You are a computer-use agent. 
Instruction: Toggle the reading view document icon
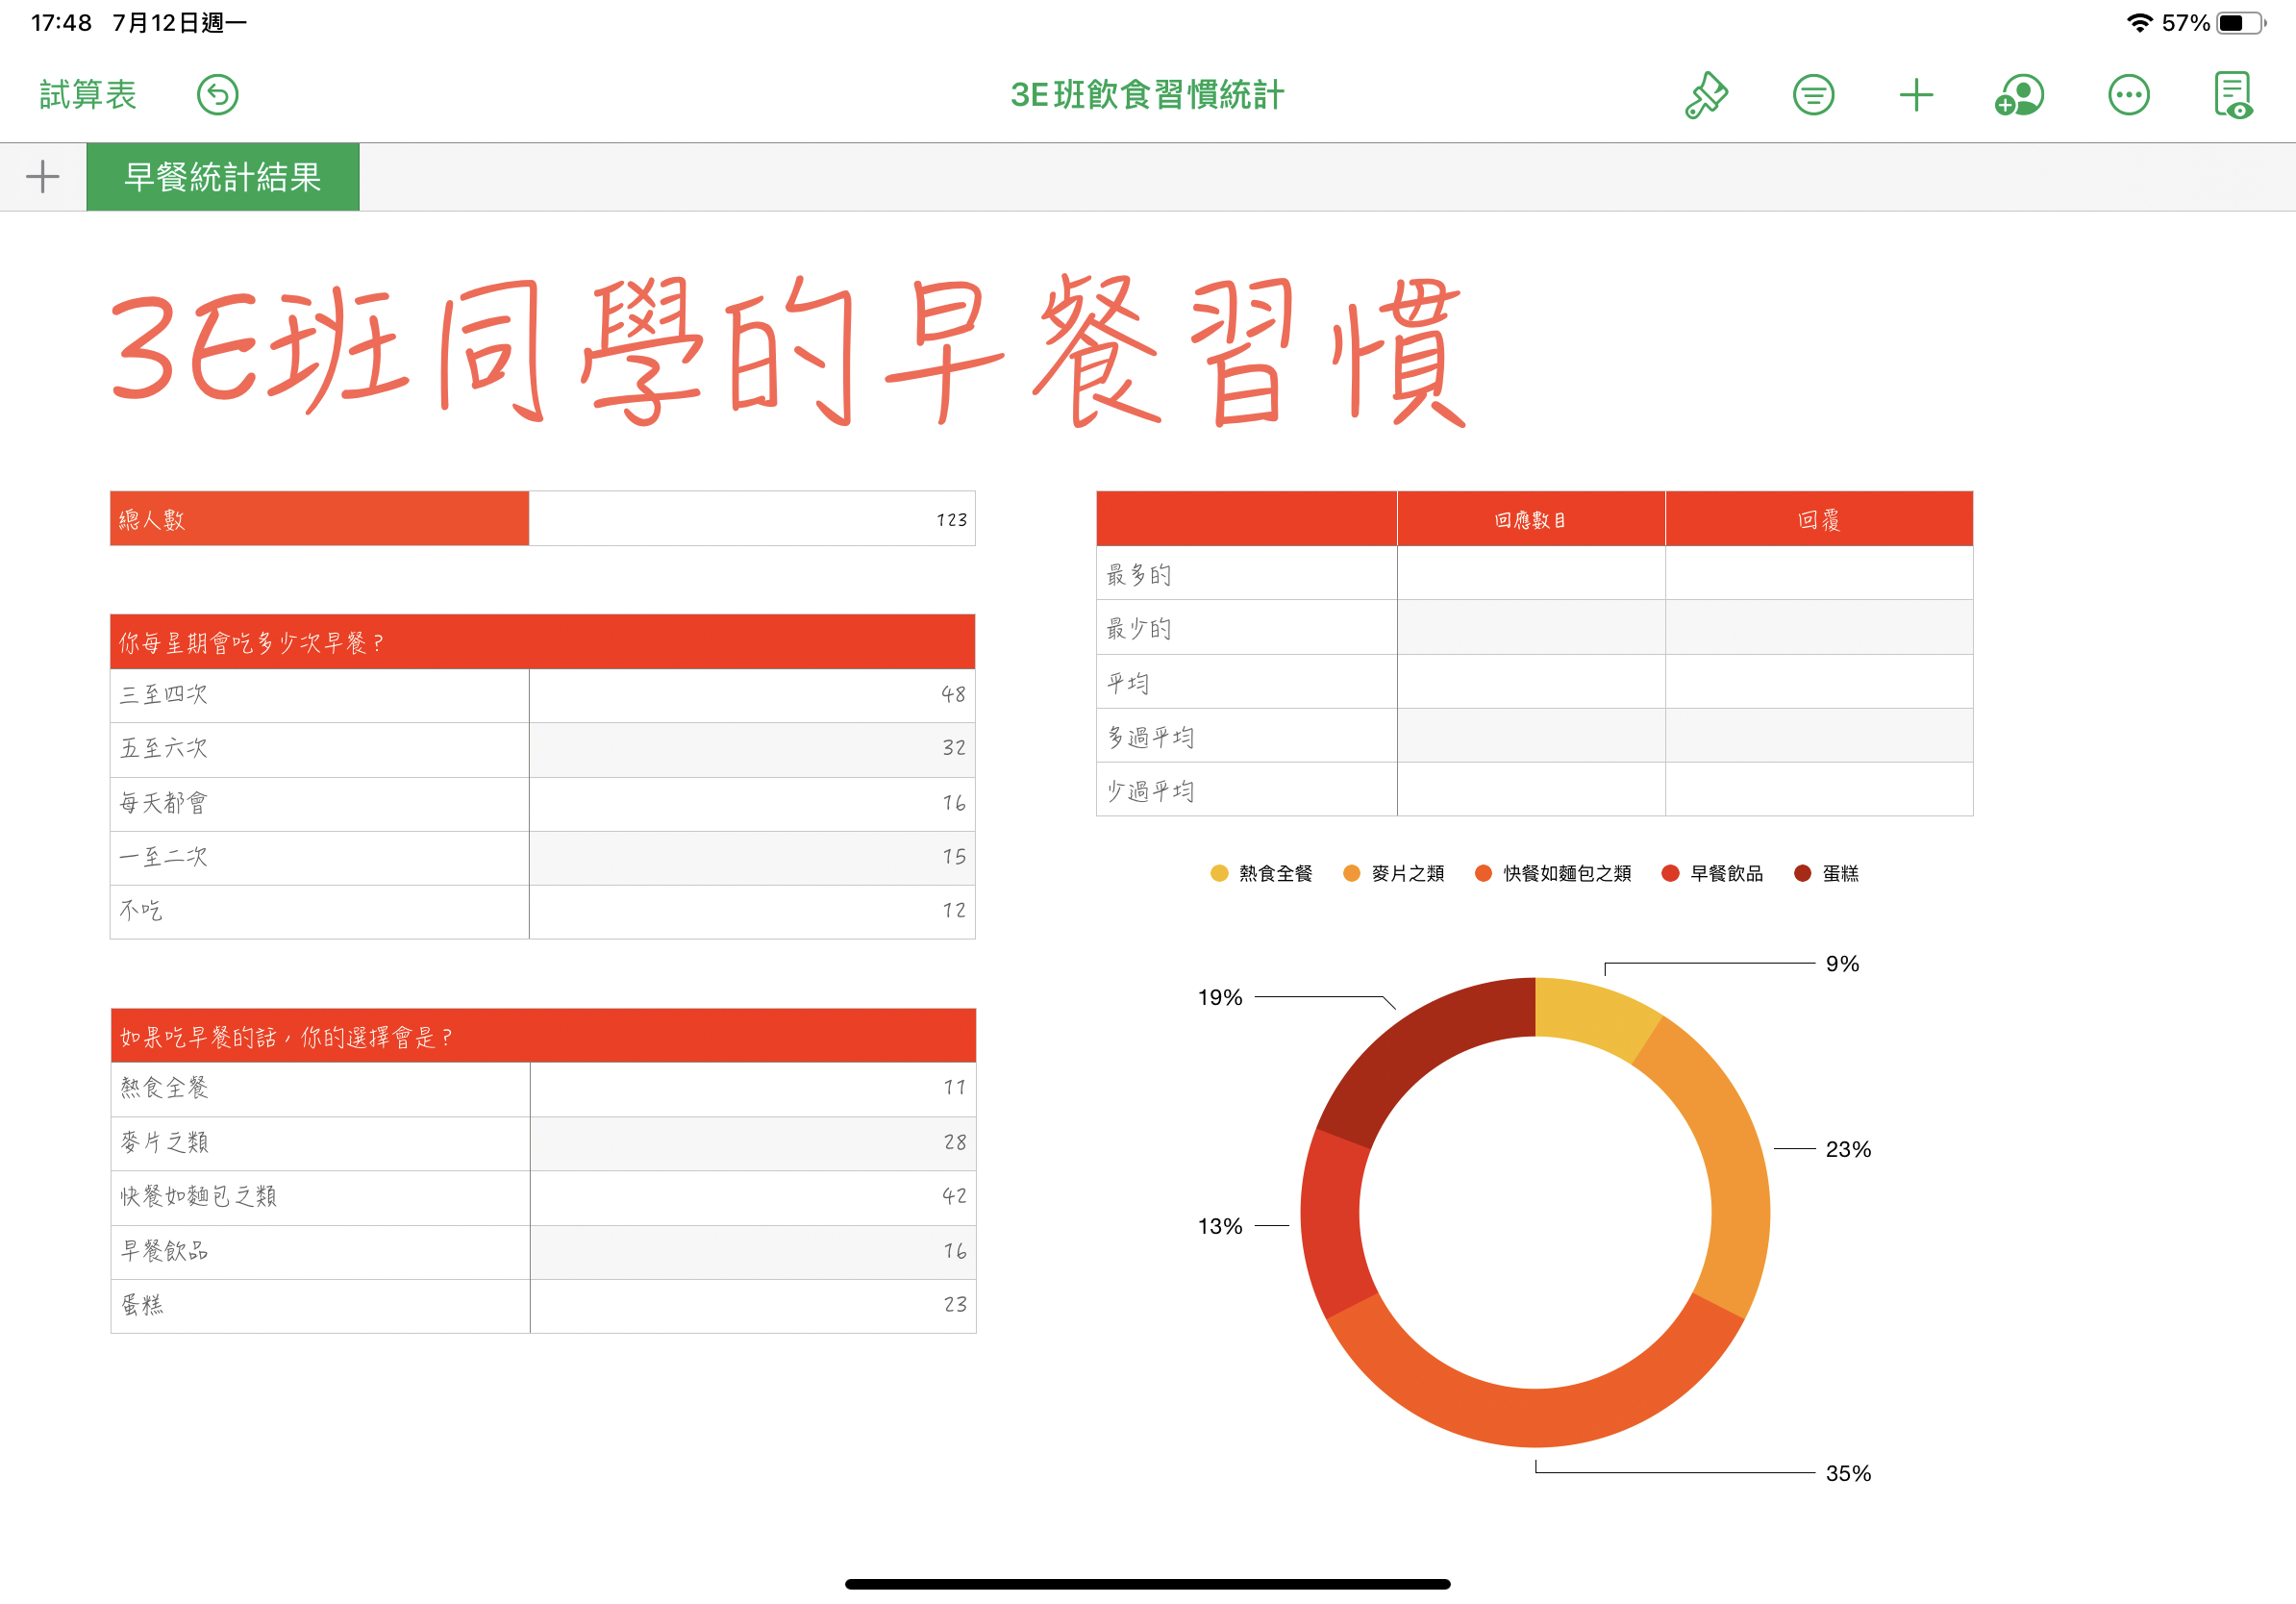click(2233, 96)
